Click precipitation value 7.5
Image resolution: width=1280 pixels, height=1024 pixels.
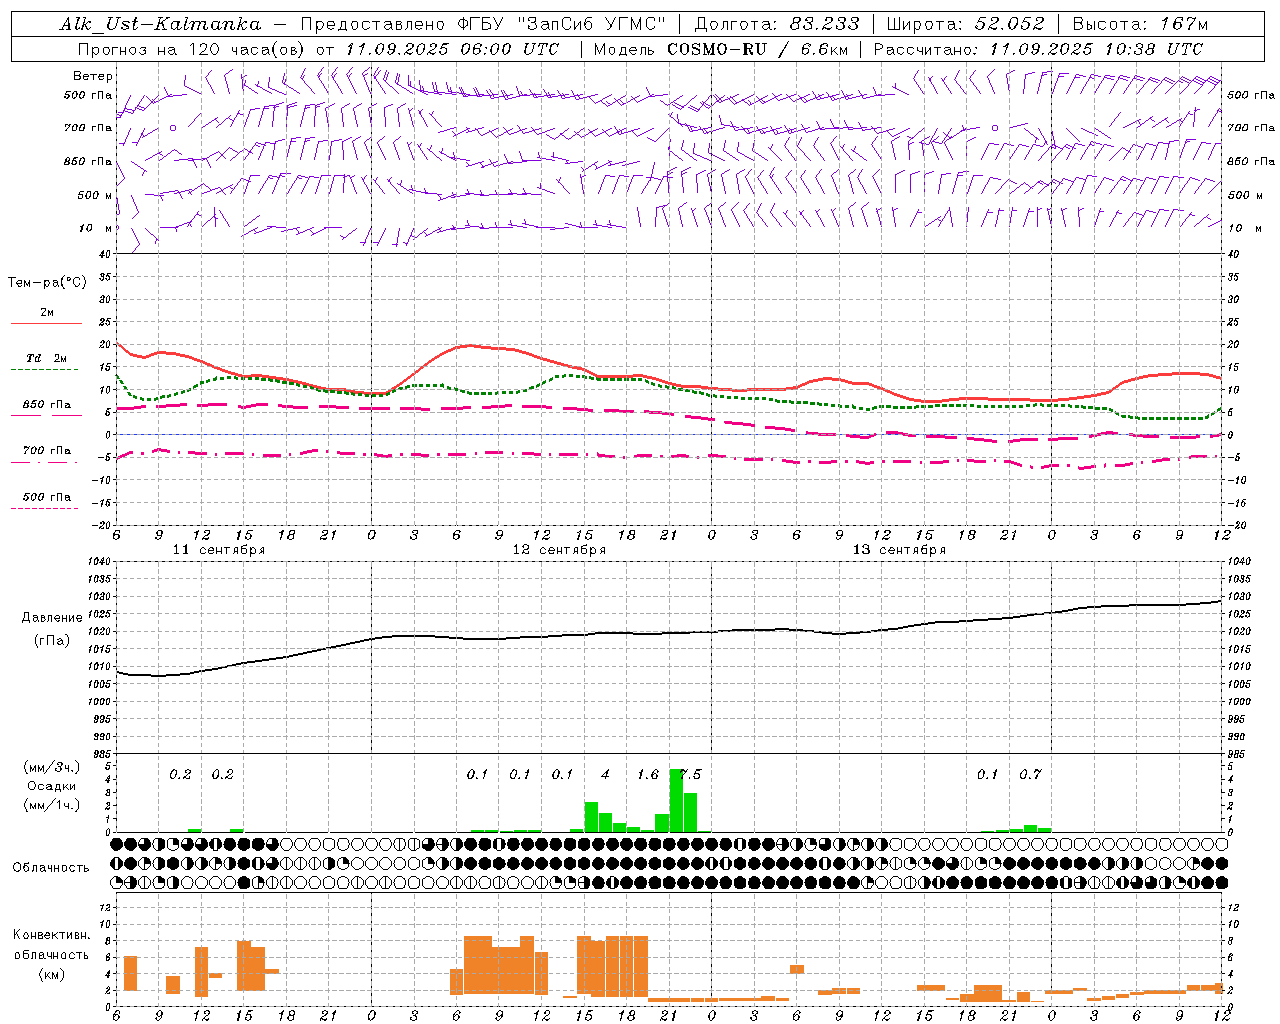(690, 774)
